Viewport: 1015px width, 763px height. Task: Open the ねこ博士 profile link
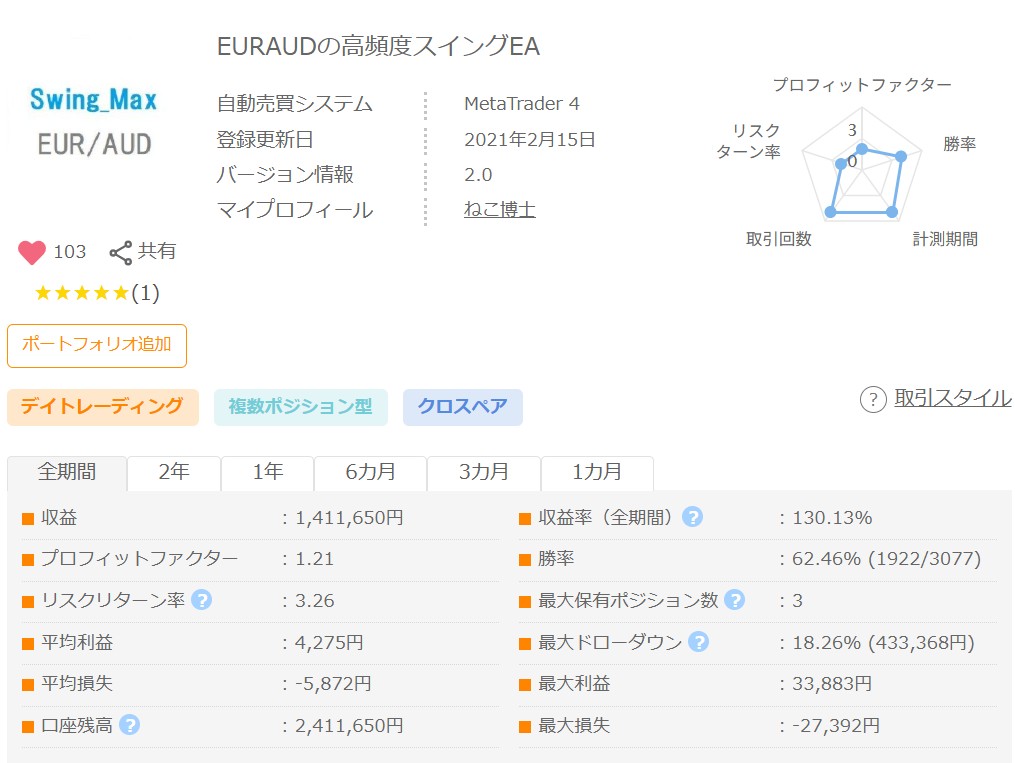(499, 210)
